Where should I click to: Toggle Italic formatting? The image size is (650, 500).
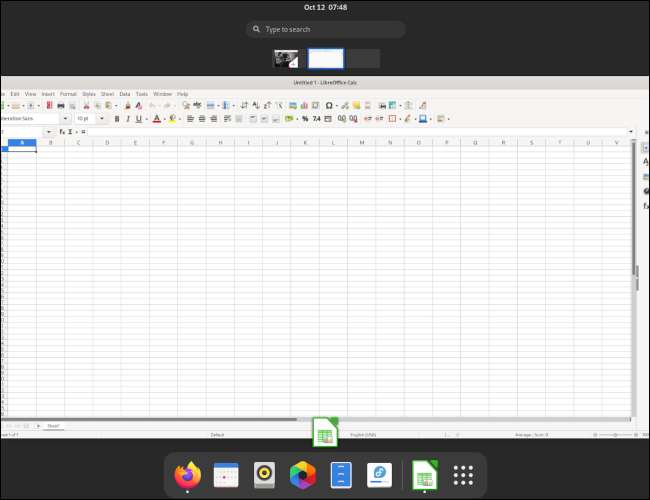tap(128, 119)
